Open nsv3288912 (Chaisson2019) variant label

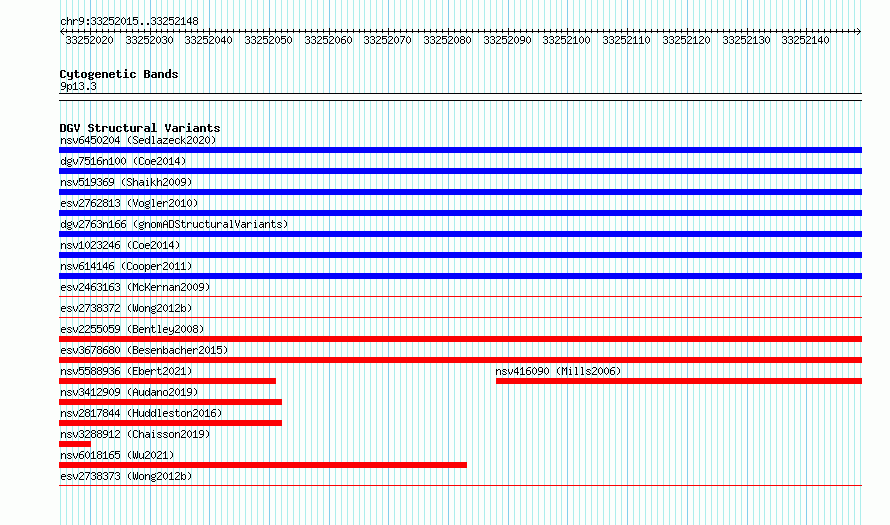pos(135,434)
